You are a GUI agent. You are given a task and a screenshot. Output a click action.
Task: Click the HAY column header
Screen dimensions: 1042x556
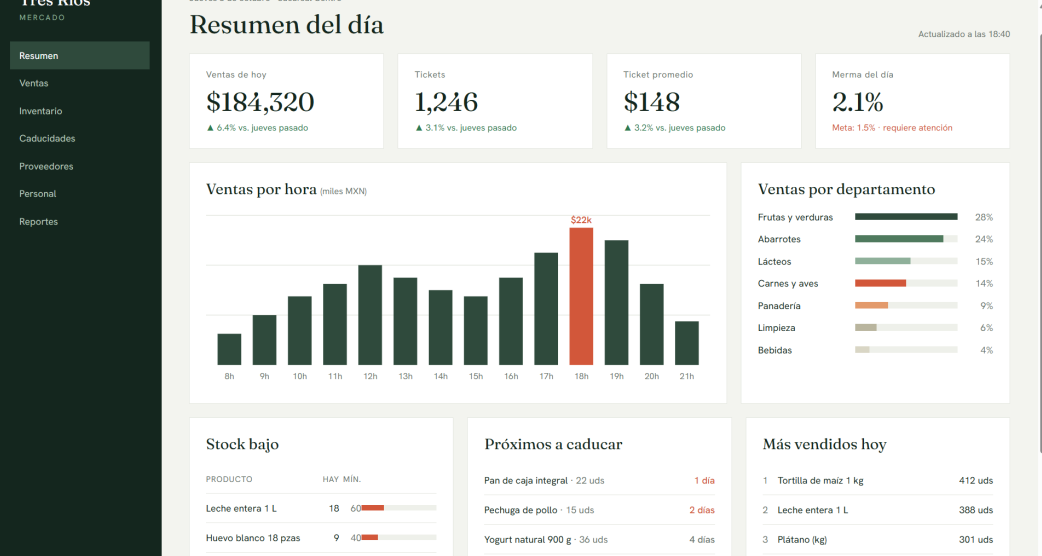331,479
